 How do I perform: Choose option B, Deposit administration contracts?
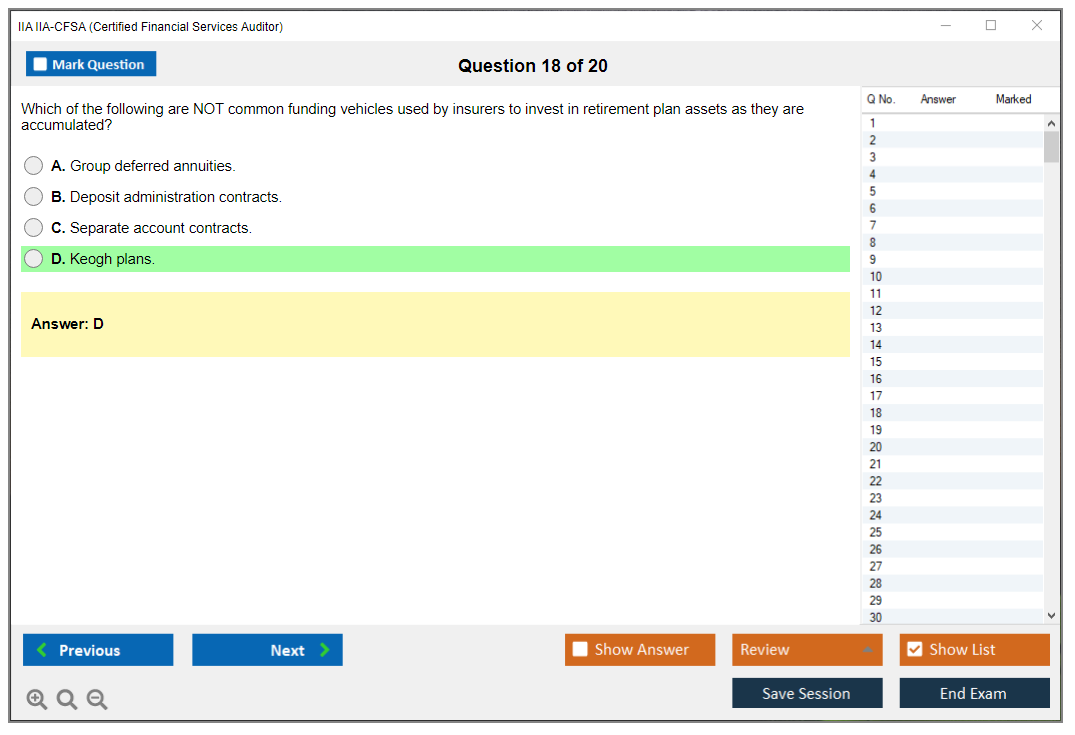(x=34, y=197)
